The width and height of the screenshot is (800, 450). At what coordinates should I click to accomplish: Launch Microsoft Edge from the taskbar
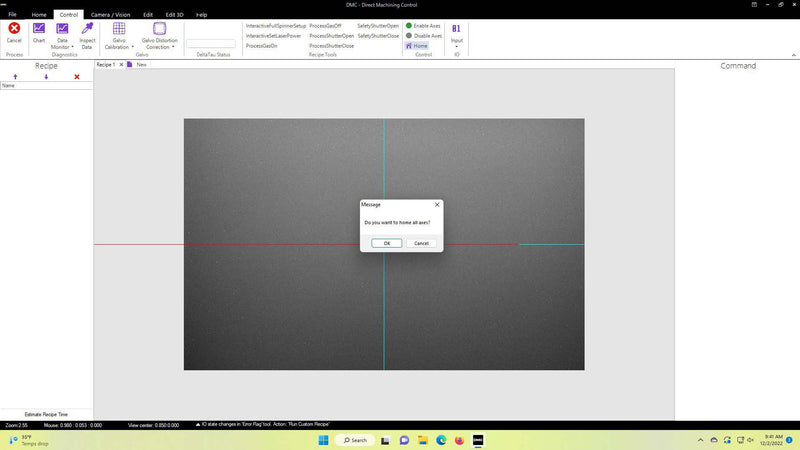(441, 440)
